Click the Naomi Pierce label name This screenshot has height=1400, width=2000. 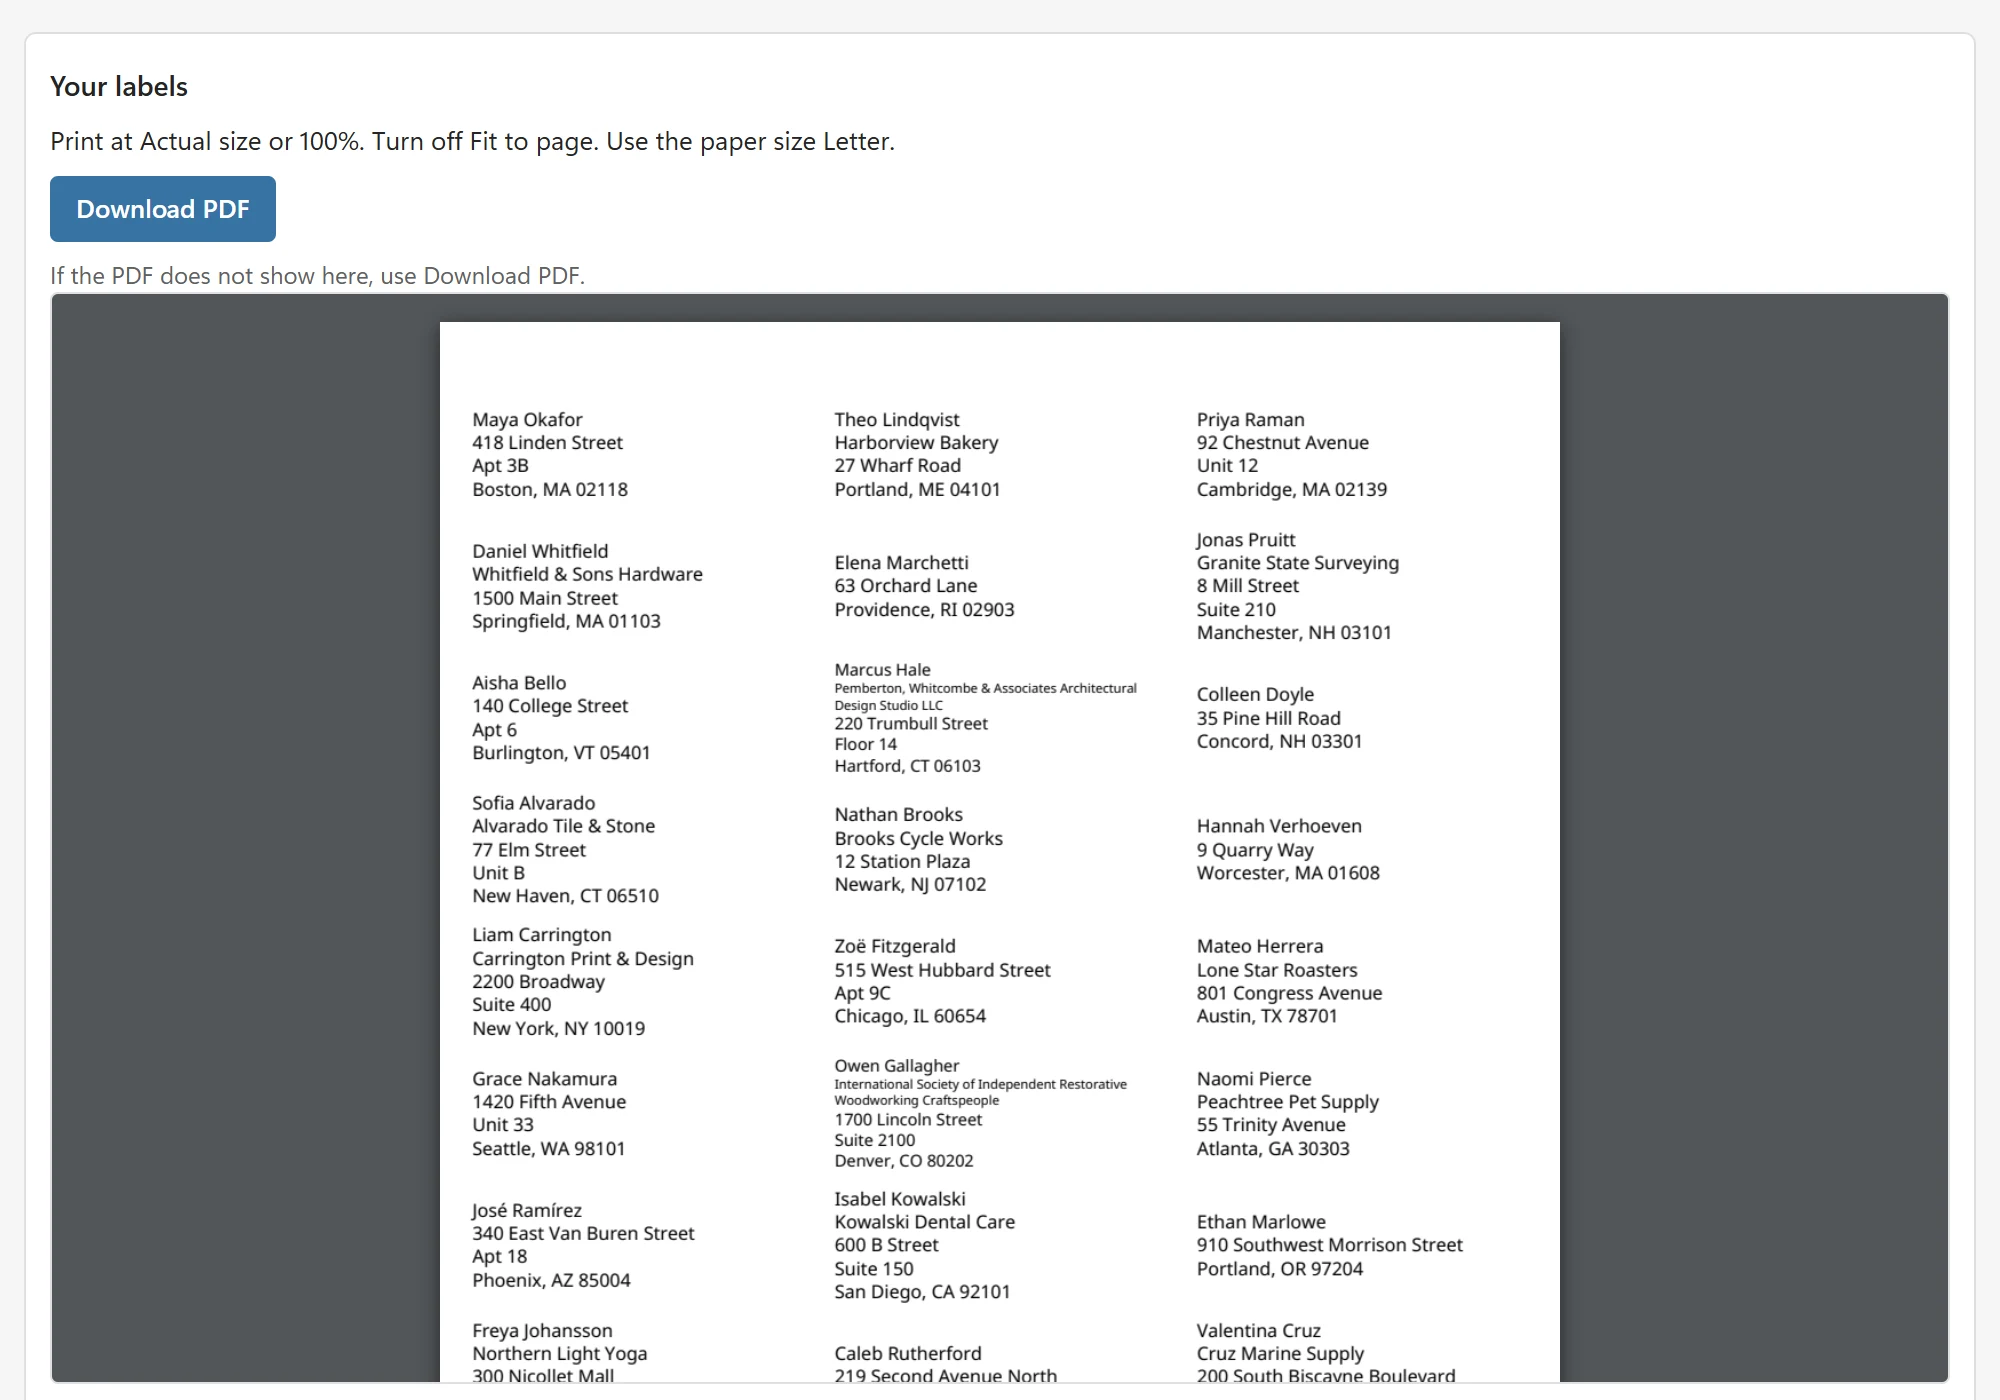tap(1253, 1079)
